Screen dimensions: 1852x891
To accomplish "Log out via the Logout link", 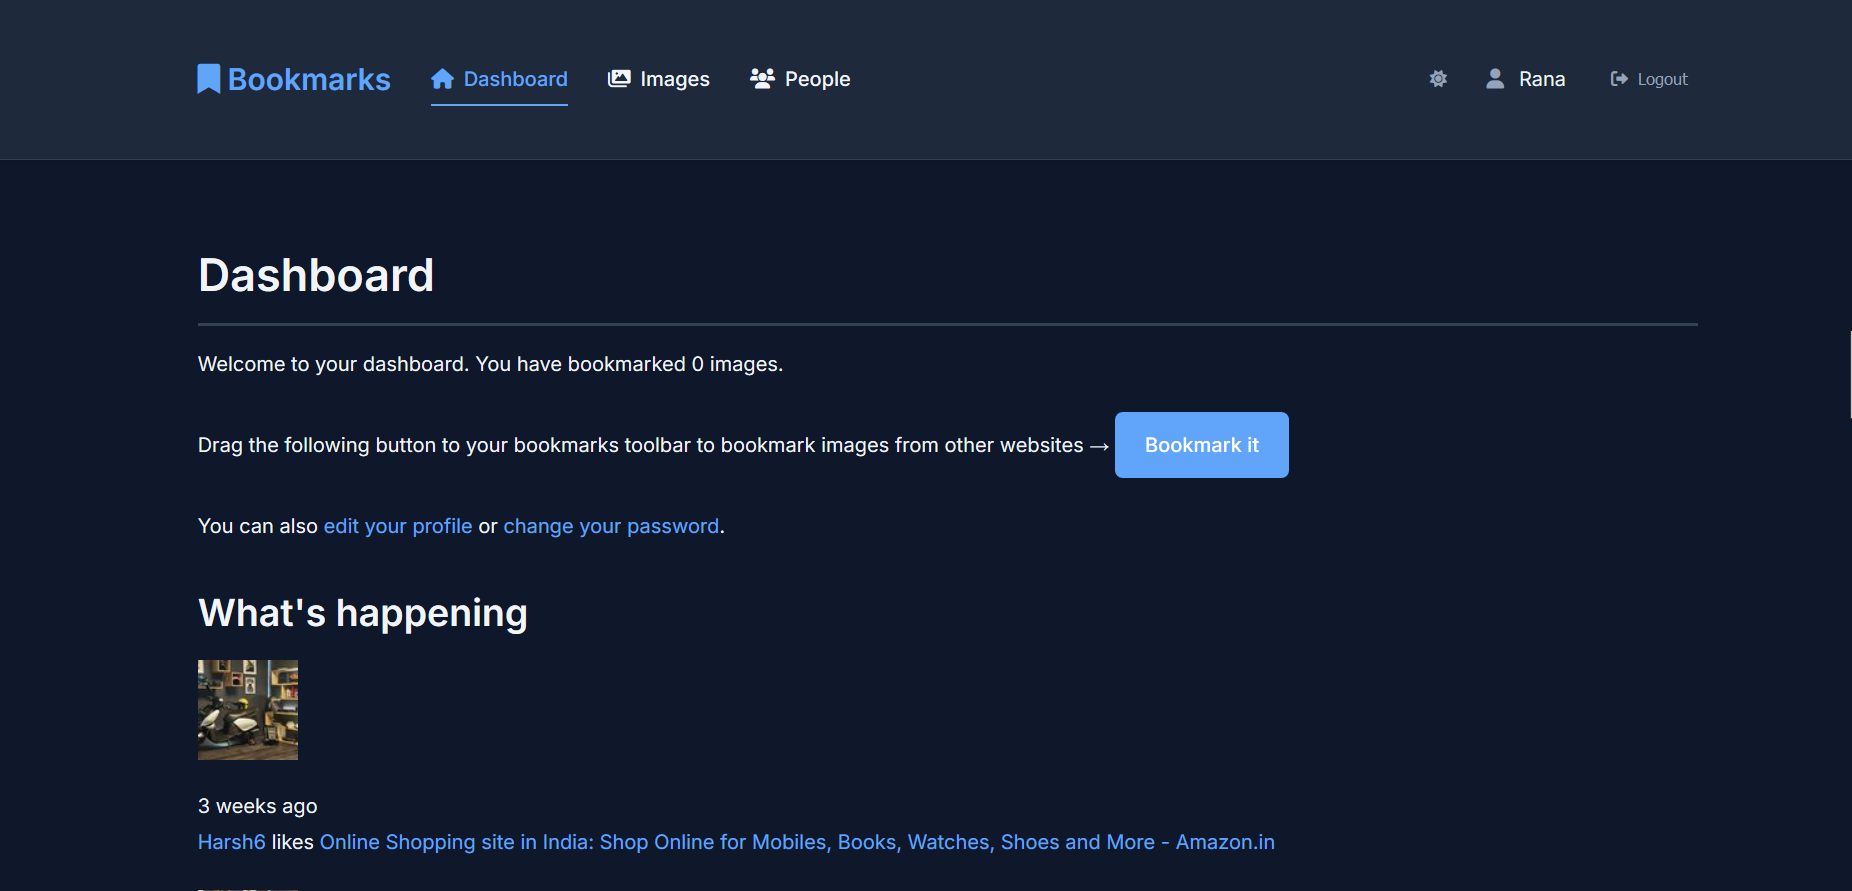I will click(1649, 79).
